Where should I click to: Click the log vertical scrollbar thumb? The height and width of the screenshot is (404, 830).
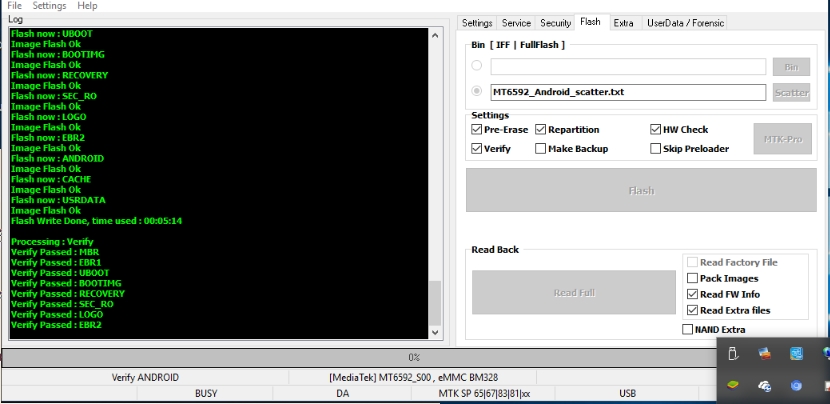(x=435, y=303)
